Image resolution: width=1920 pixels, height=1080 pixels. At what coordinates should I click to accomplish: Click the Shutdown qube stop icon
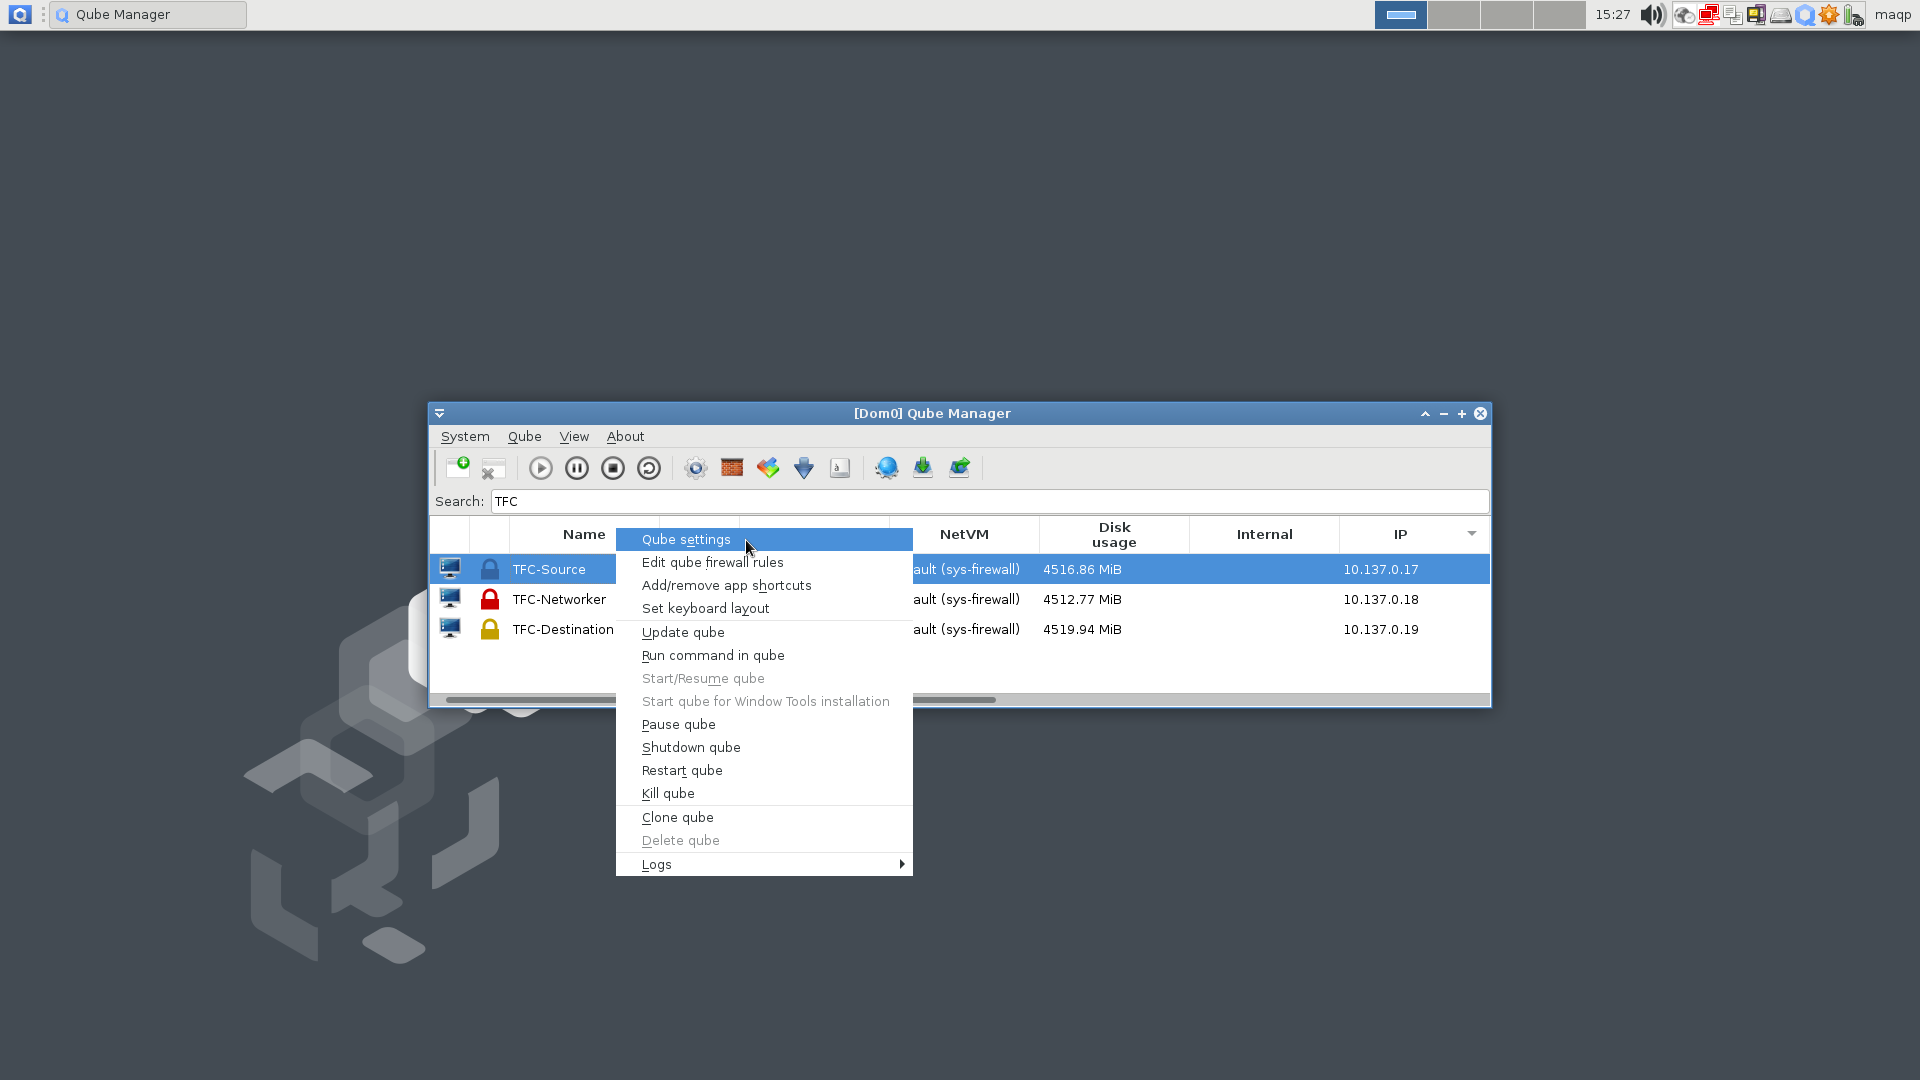tap(613, 468)
